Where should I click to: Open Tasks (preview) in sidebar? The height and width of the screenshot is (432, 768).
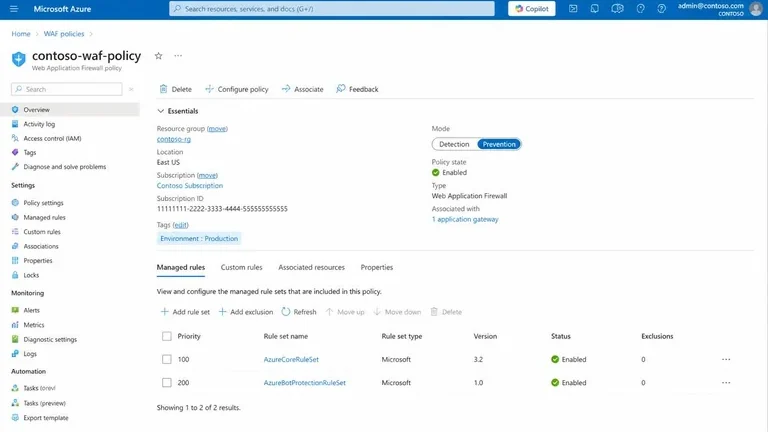click(x=39, y=403)
